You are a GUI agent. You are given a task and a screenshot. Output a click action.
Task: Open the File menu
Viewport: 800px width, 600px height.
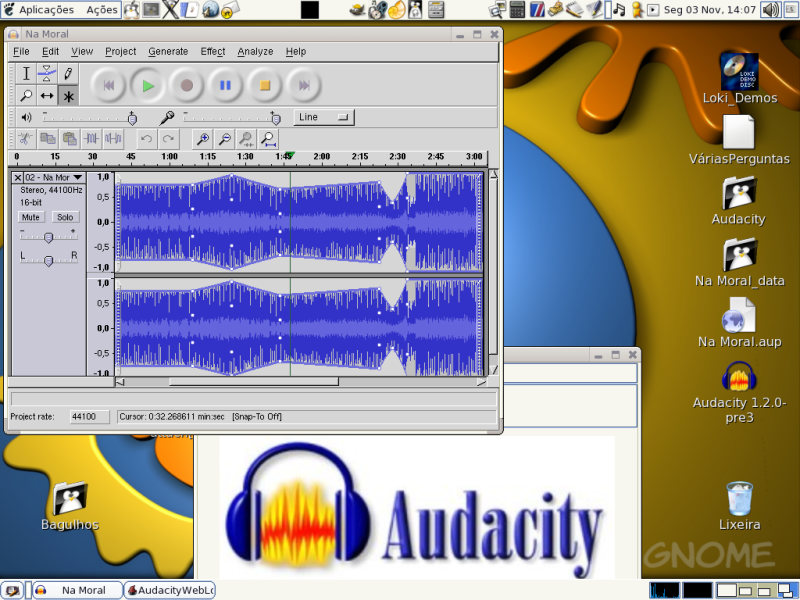coord(21,52)
